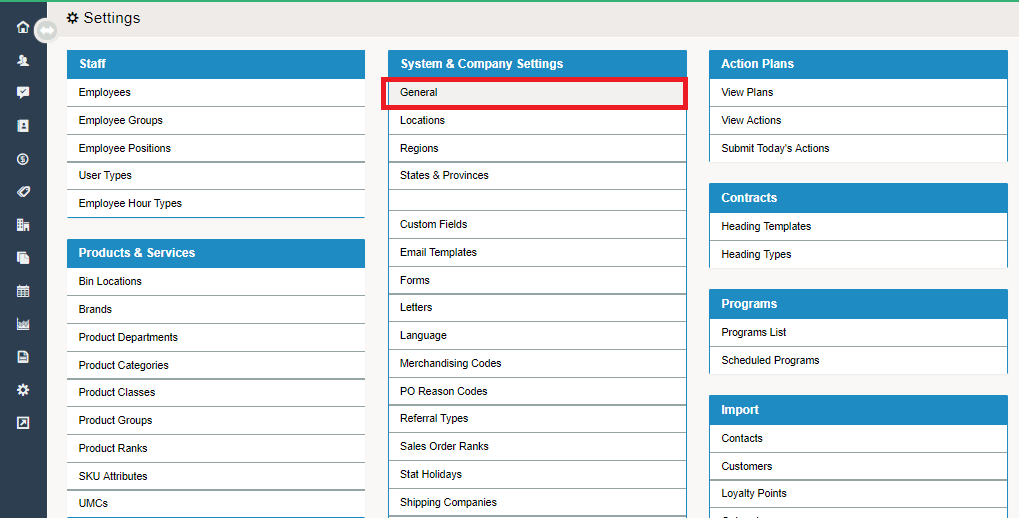
Task: Open the chart reports sidebar icon
Action: tap(23, 324)
